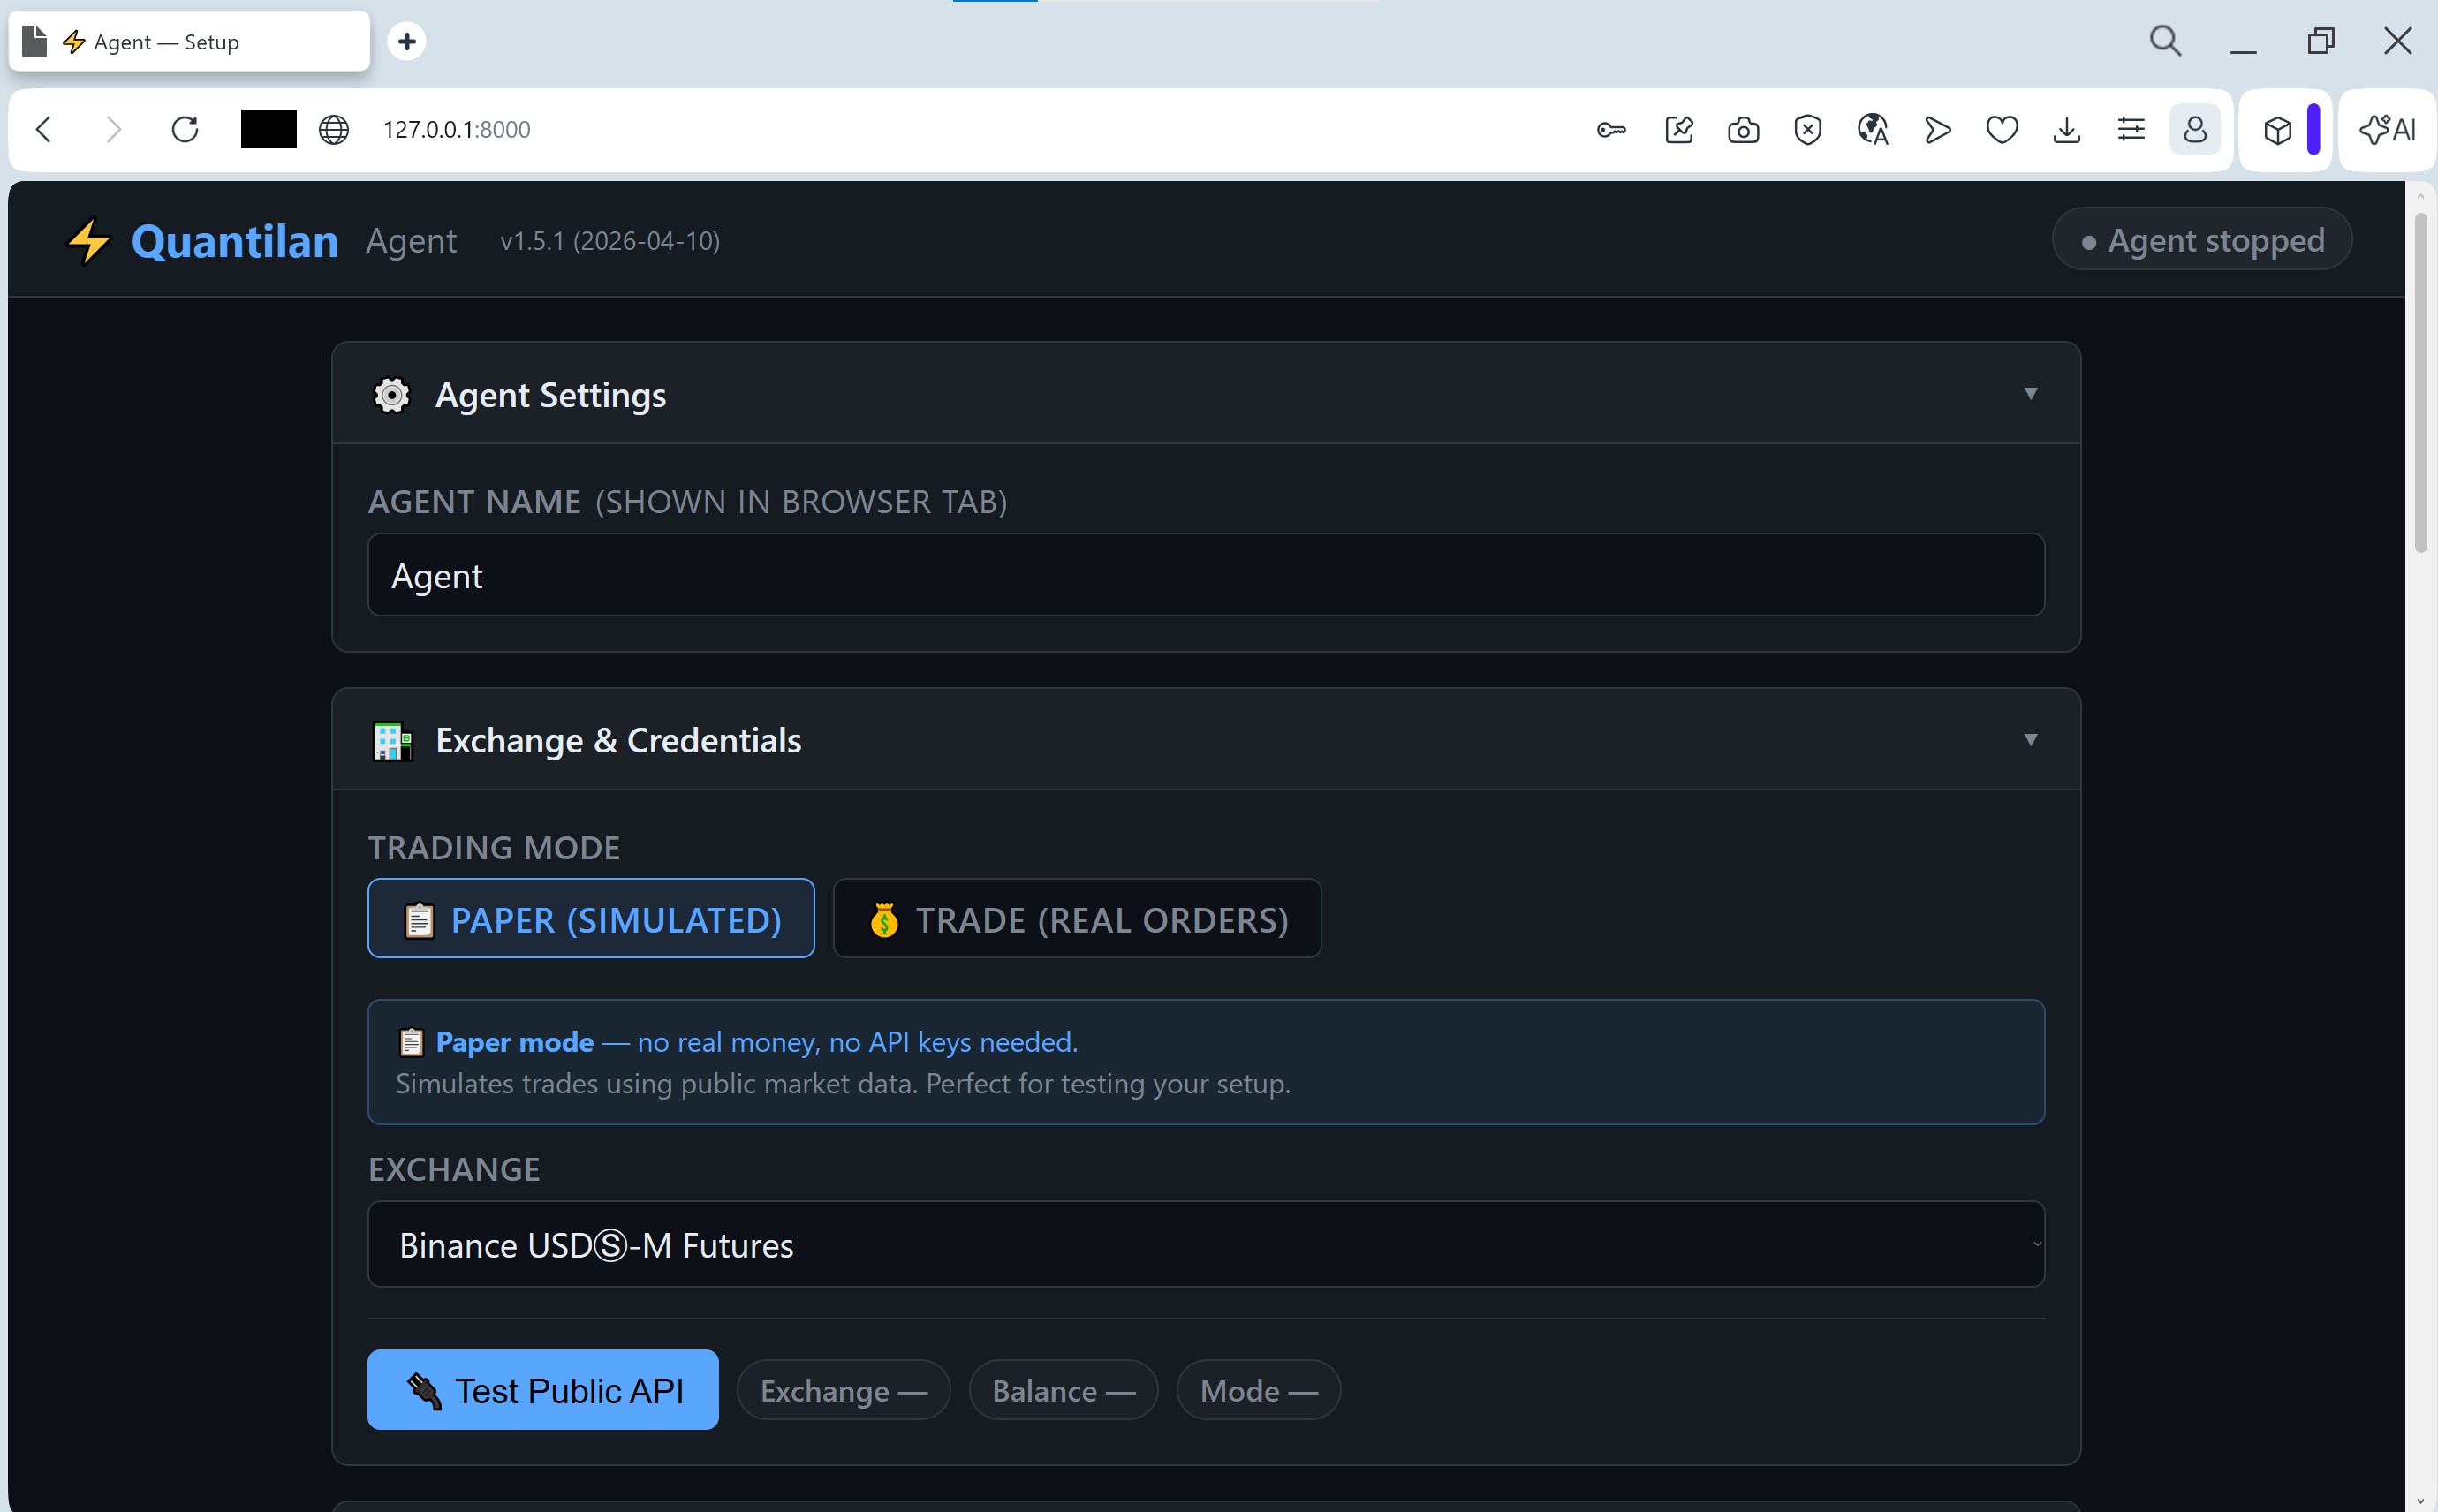Image resolution: width=2438 pixels, height=1512 pixels.
Task: Take a screenshot using the camera icon
Action: tap(1742, 129)
